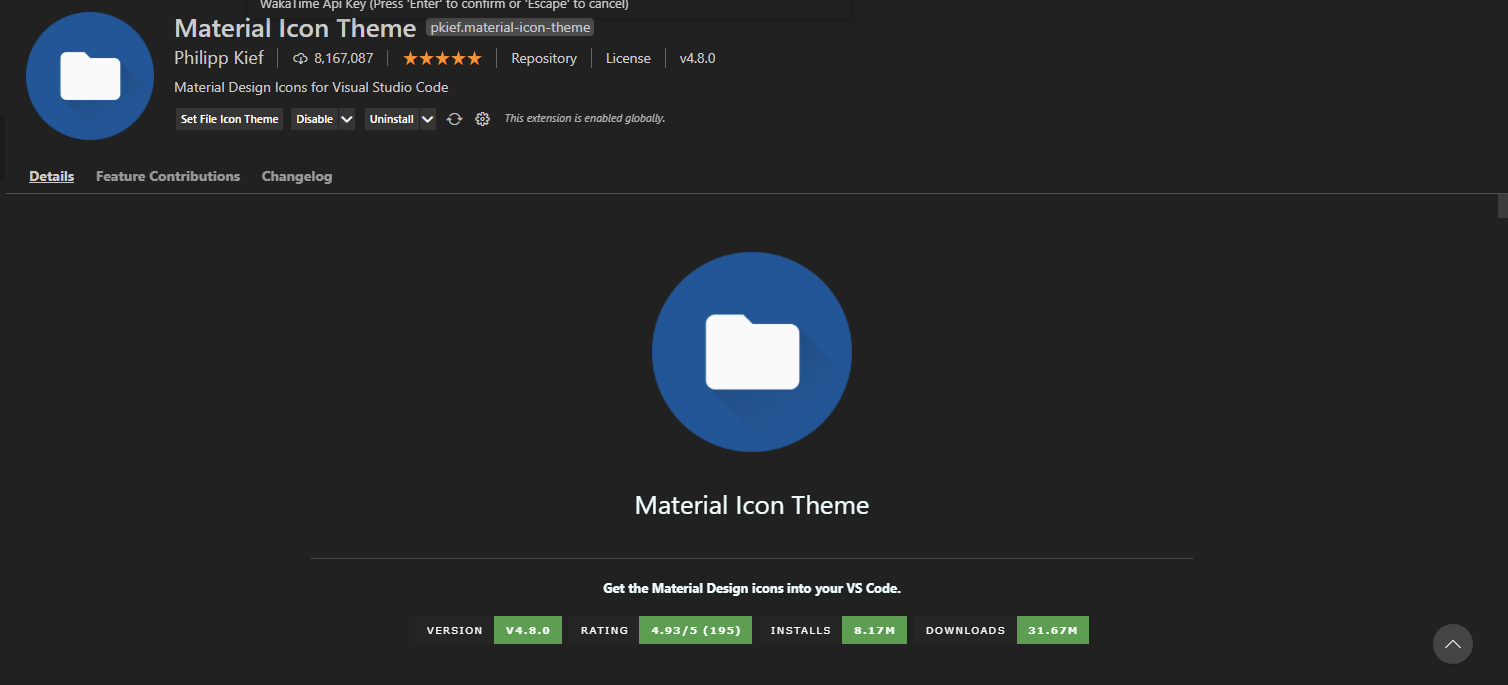Click the Uninstall button
The image size is (1508, 685).
tap(391, 119)
